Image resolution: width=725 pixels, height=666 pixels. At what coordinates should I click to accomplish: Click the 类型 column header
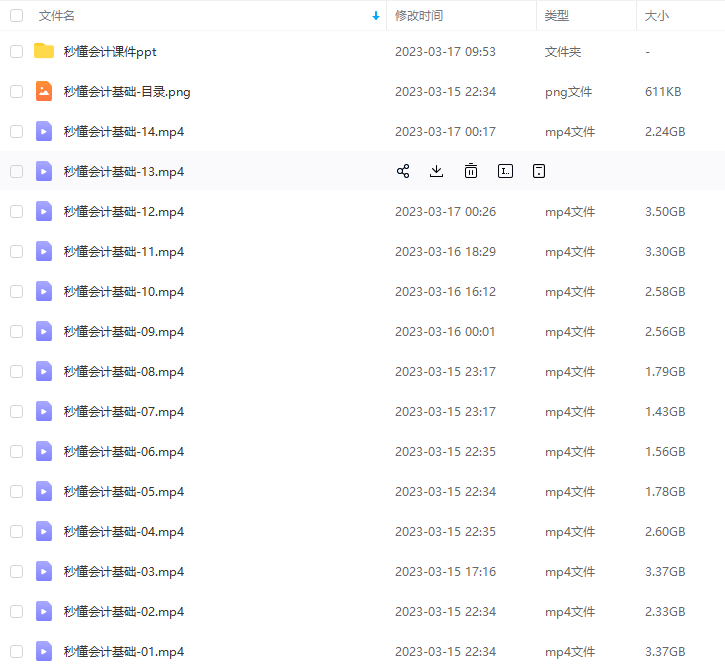tap(557, 16)
